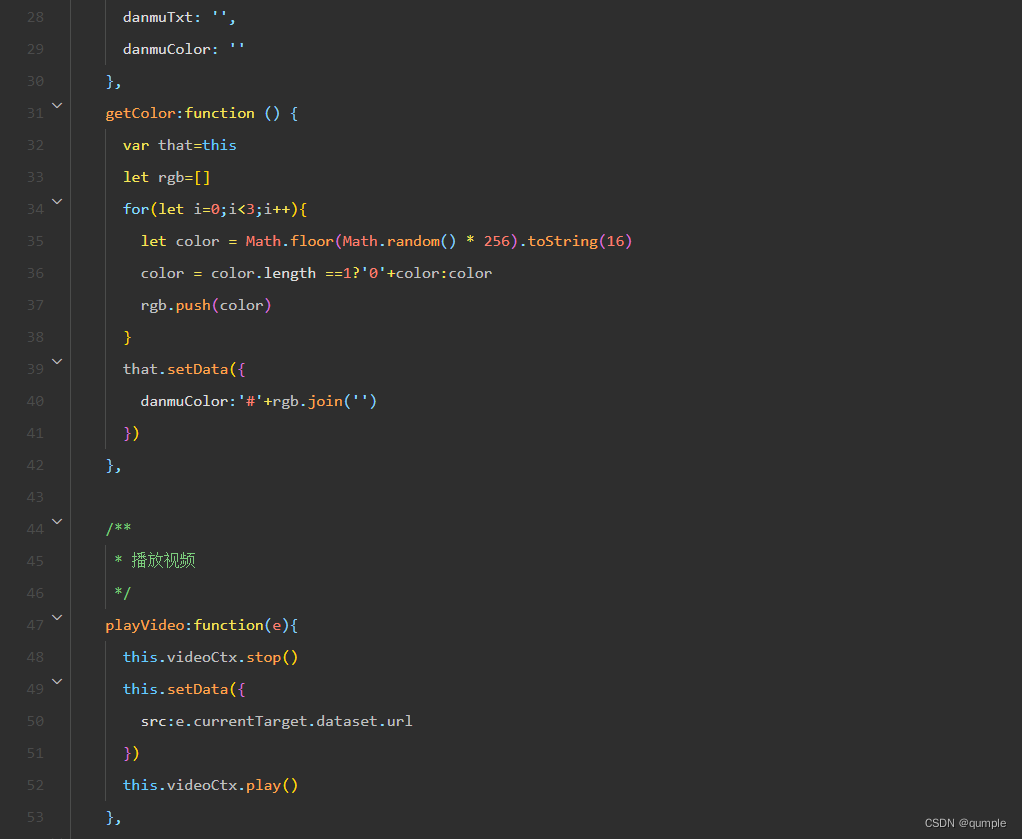Click line number 41 in the gutter

pyautogui.click(x=35, y=433)
